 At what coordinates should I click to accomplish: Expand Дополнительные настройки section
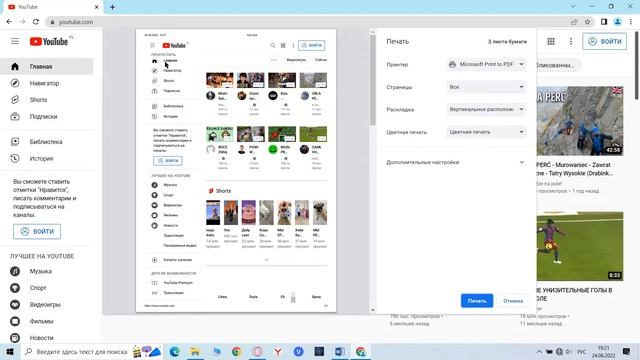pos(456,162)
